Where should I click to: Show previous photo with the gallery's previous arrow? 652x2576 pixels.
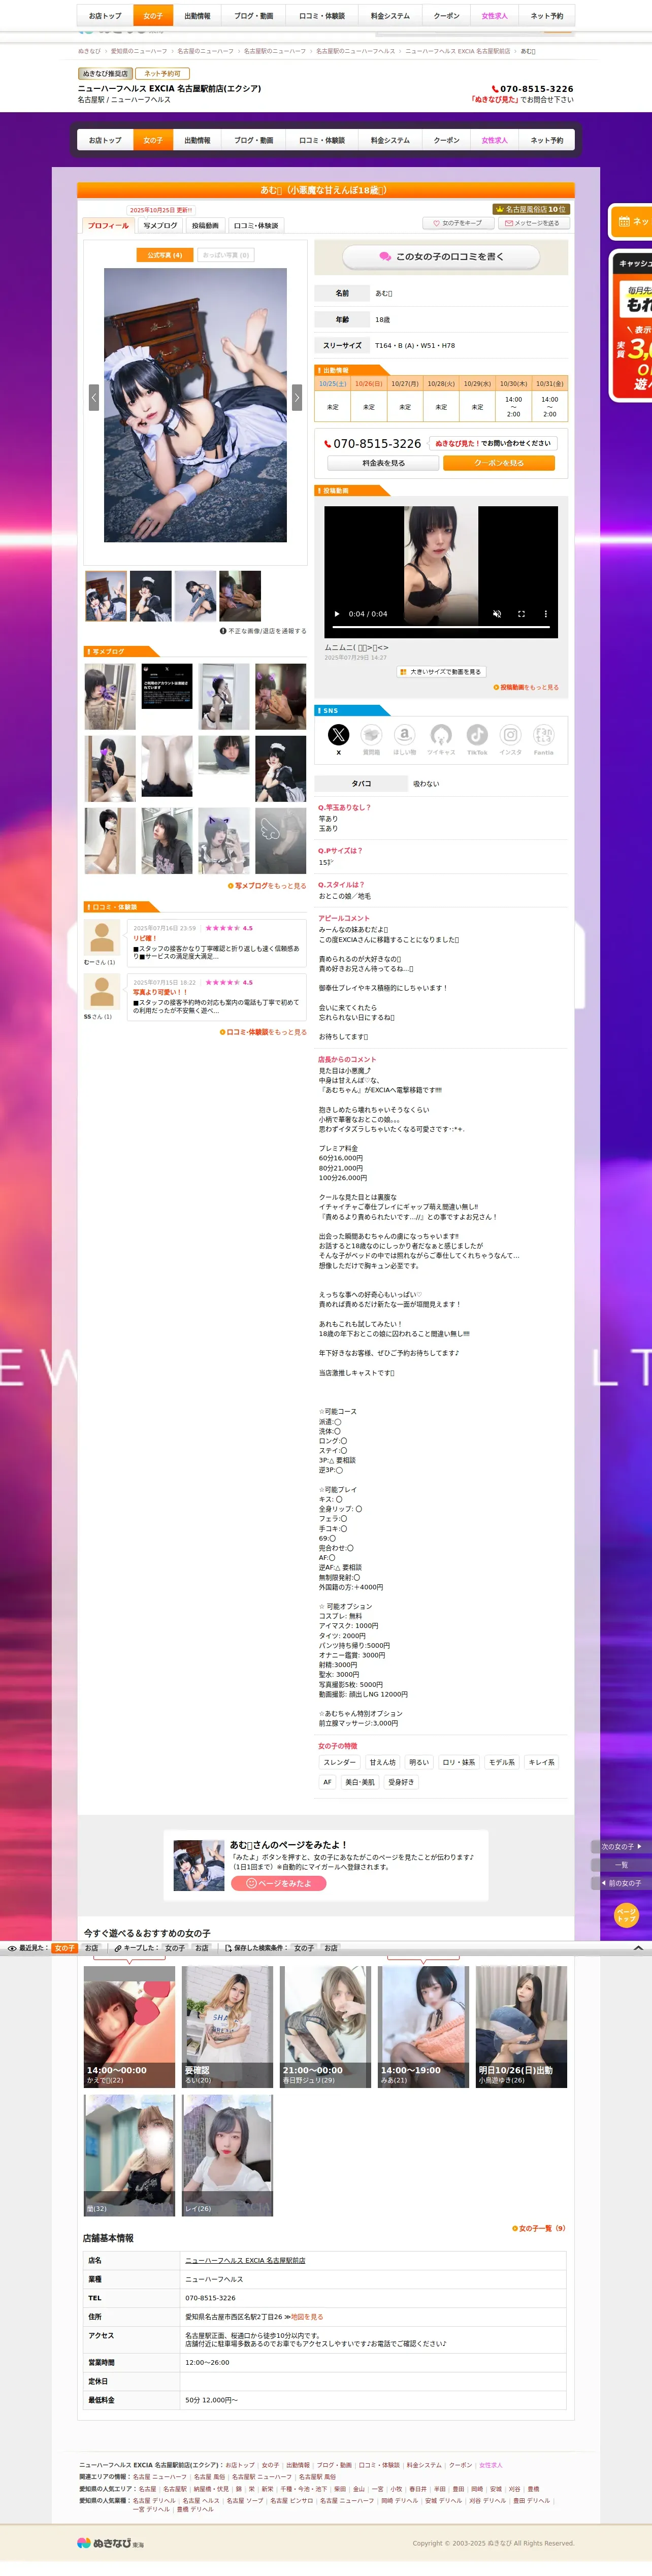tap(94, 397)
